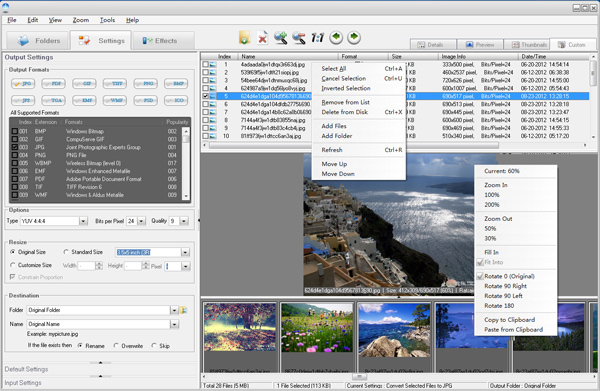Screen dimensions: 600x391
Task: Click the add files toolbar icon
Action: pyautogui.click(x=244, y=37)
